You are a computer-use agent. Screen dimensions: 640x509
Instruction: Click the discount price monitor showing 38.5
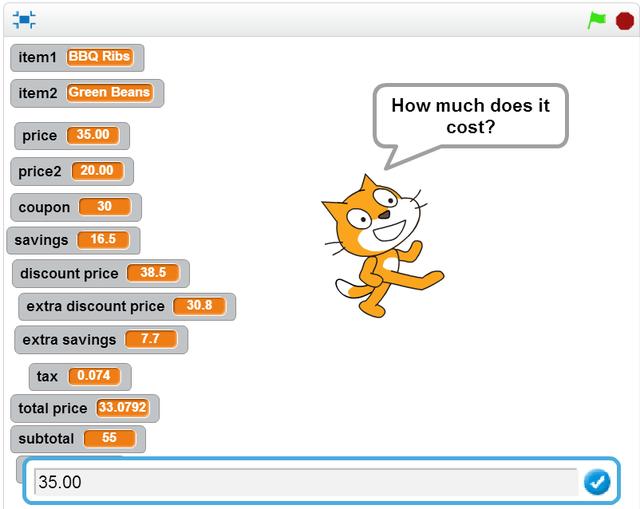point(101,273)
